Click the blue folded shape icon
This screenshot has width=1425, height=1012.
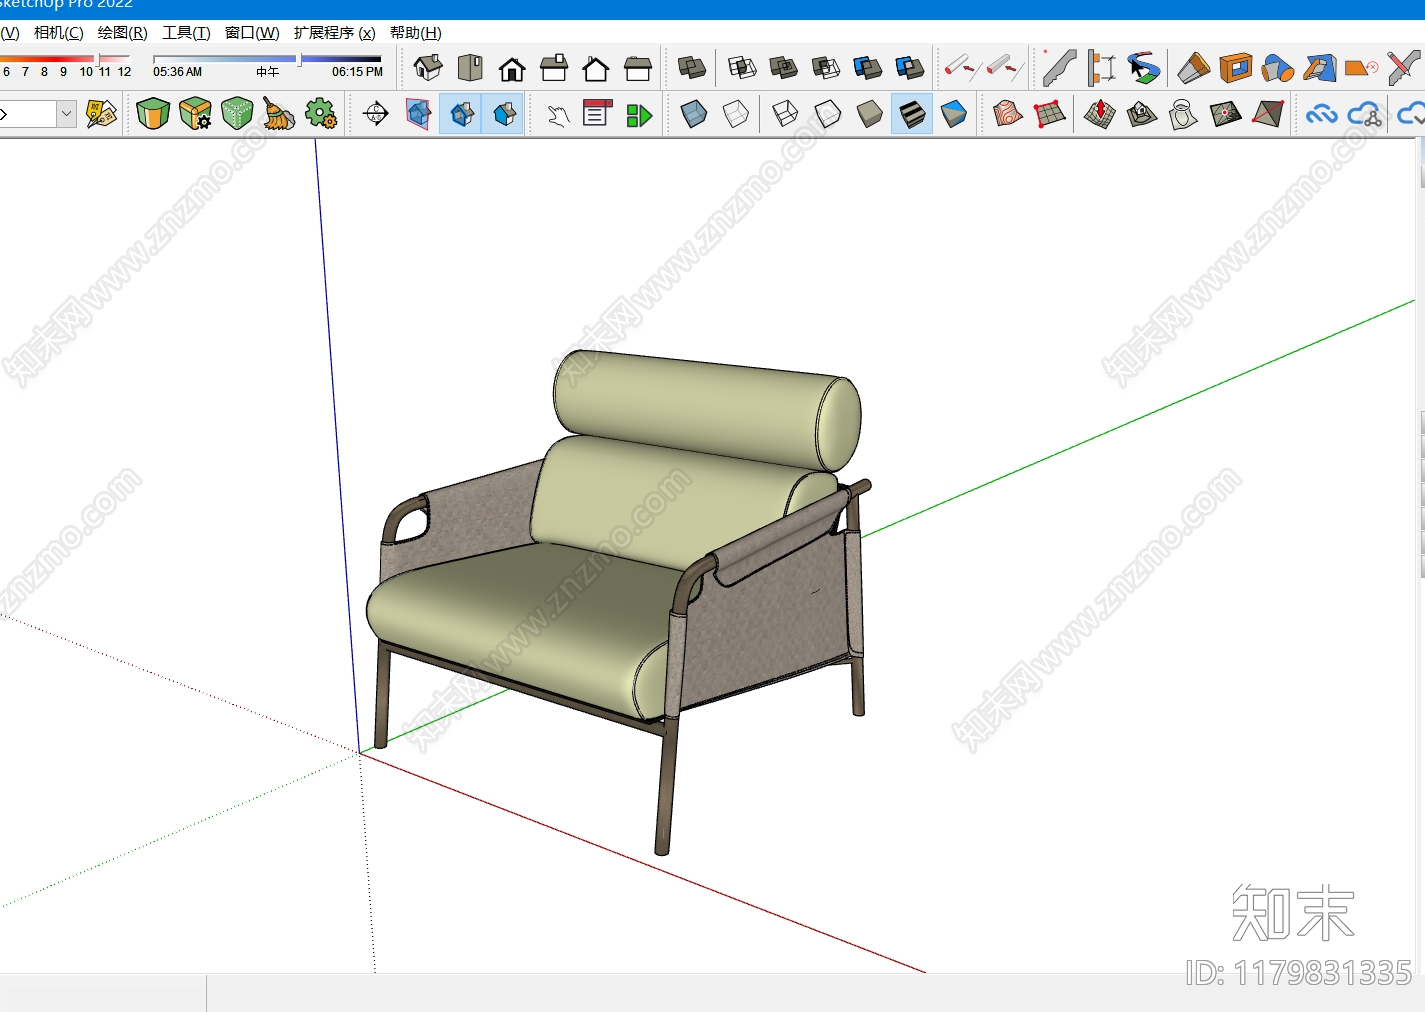click(x=1320, y=68)
